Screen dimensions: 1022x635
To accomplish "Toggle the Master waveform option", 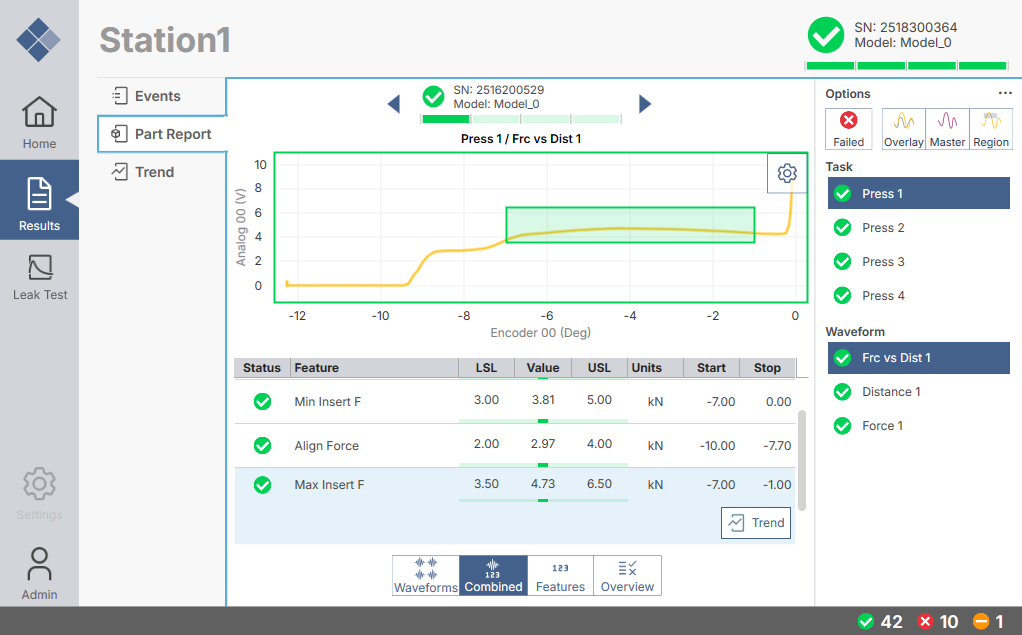I will tap(947, 129).
